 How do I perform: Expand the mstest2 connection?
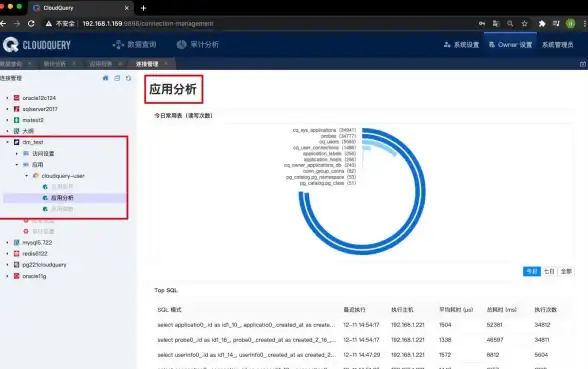(x=7, y=120)
